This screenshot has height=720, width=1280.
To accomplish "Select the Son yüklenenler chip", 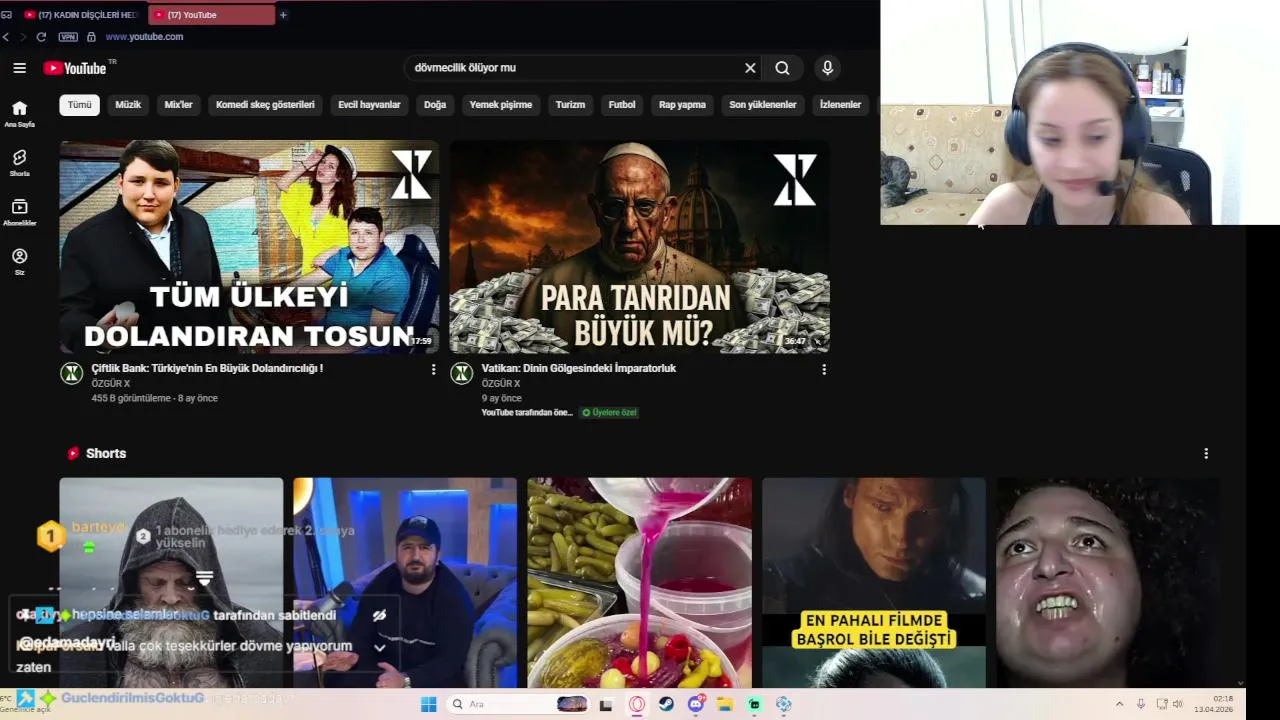I will [762, 105].
